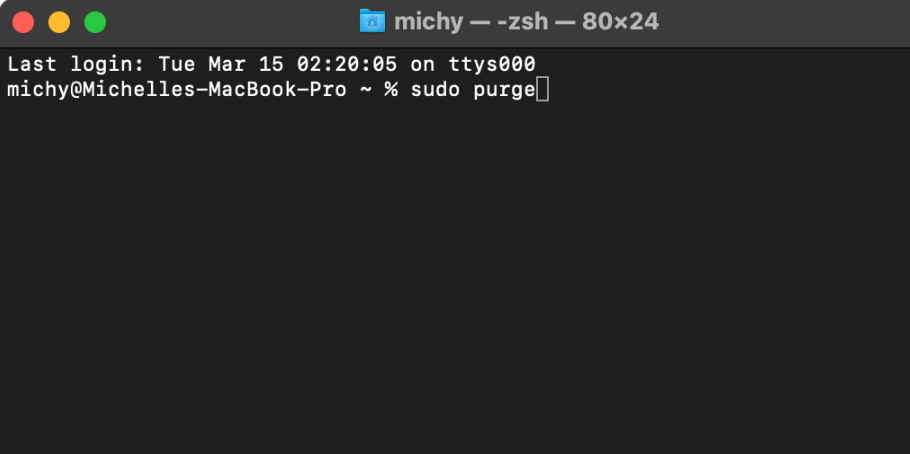Click the home folder proxy icon

(x=372, y=21)
